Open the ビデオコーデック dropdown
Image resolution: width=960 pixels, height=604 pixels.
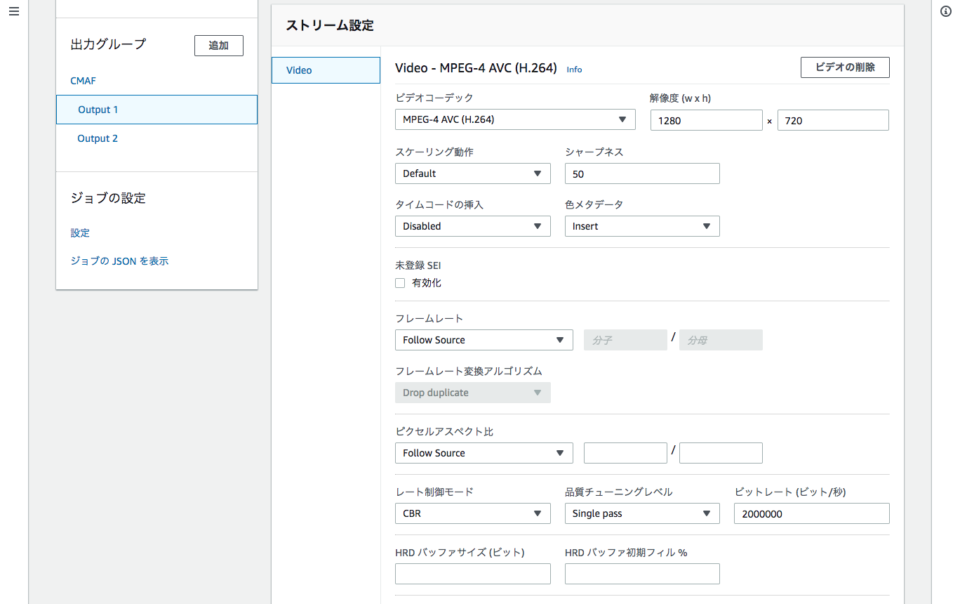[514, 119]
